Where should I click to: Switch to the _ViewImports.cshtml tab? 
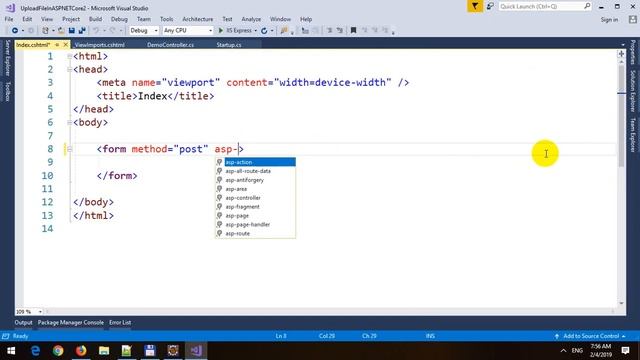[100, 45]
